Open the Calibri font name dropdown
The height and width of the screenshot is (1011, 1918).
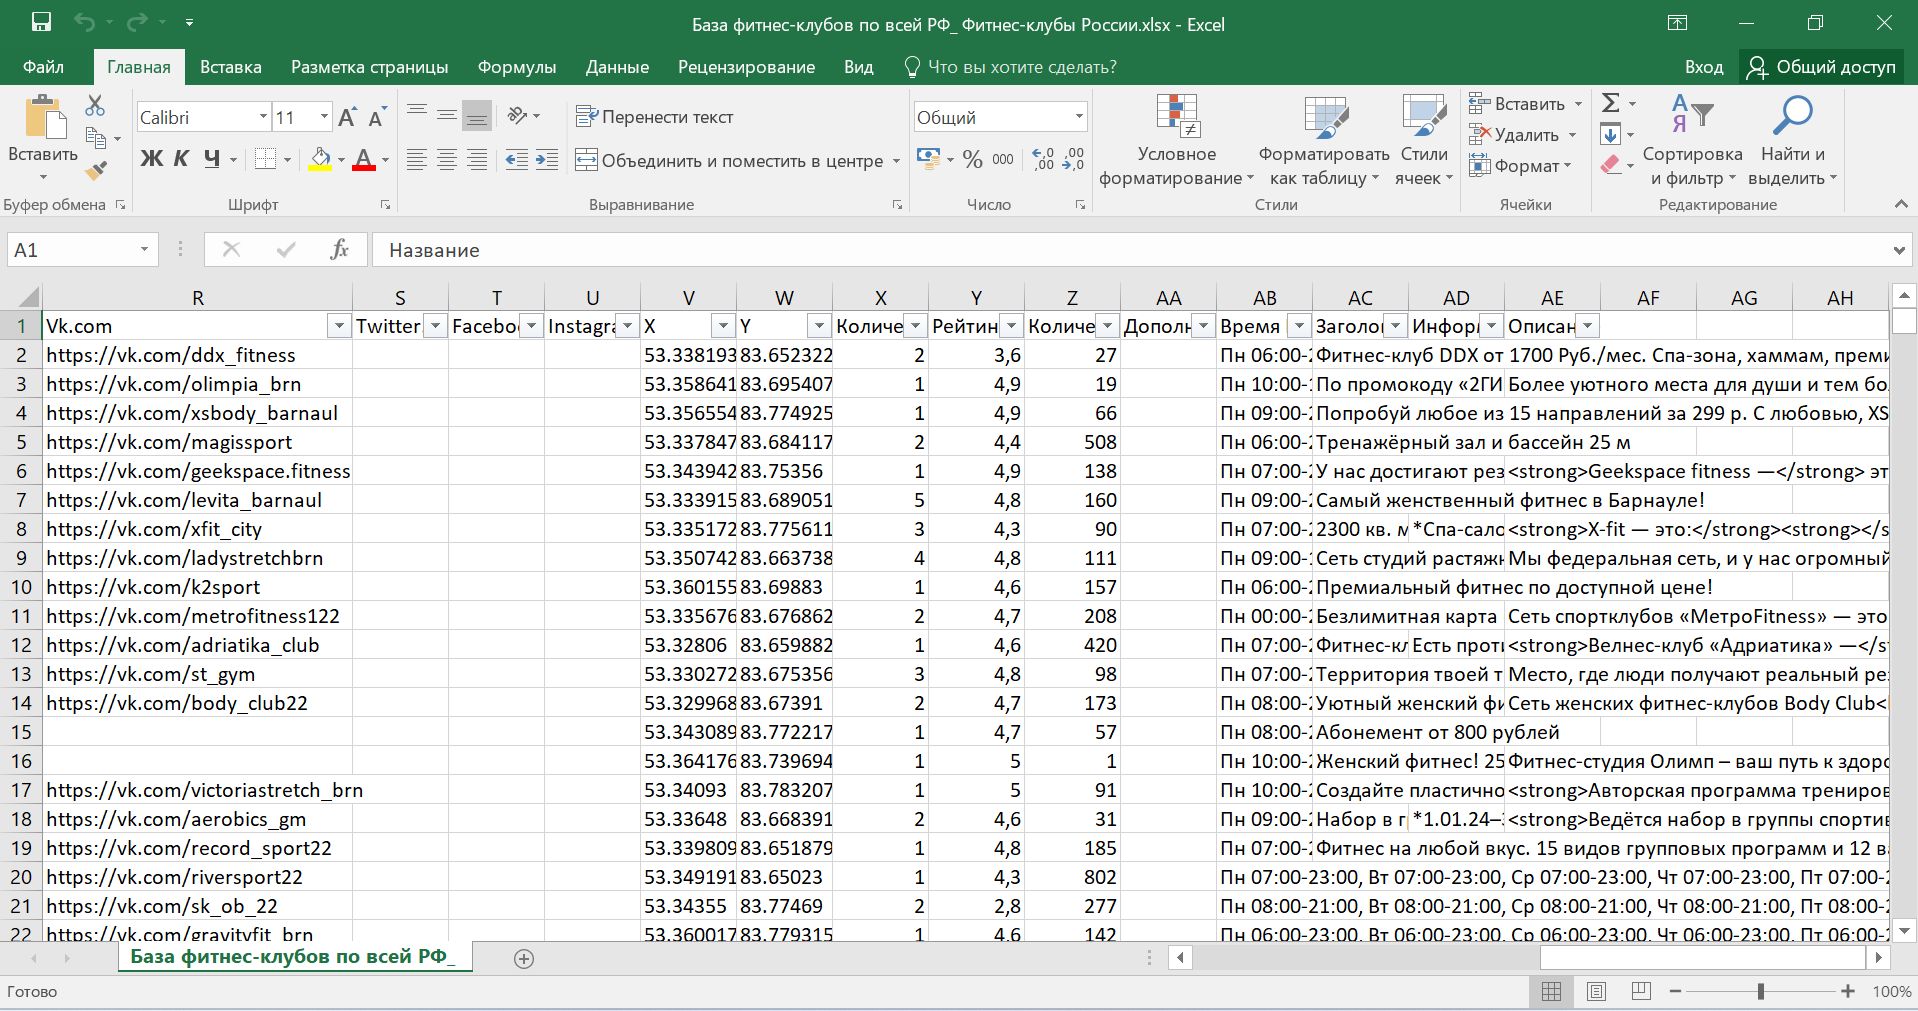[x=263, y=117]
